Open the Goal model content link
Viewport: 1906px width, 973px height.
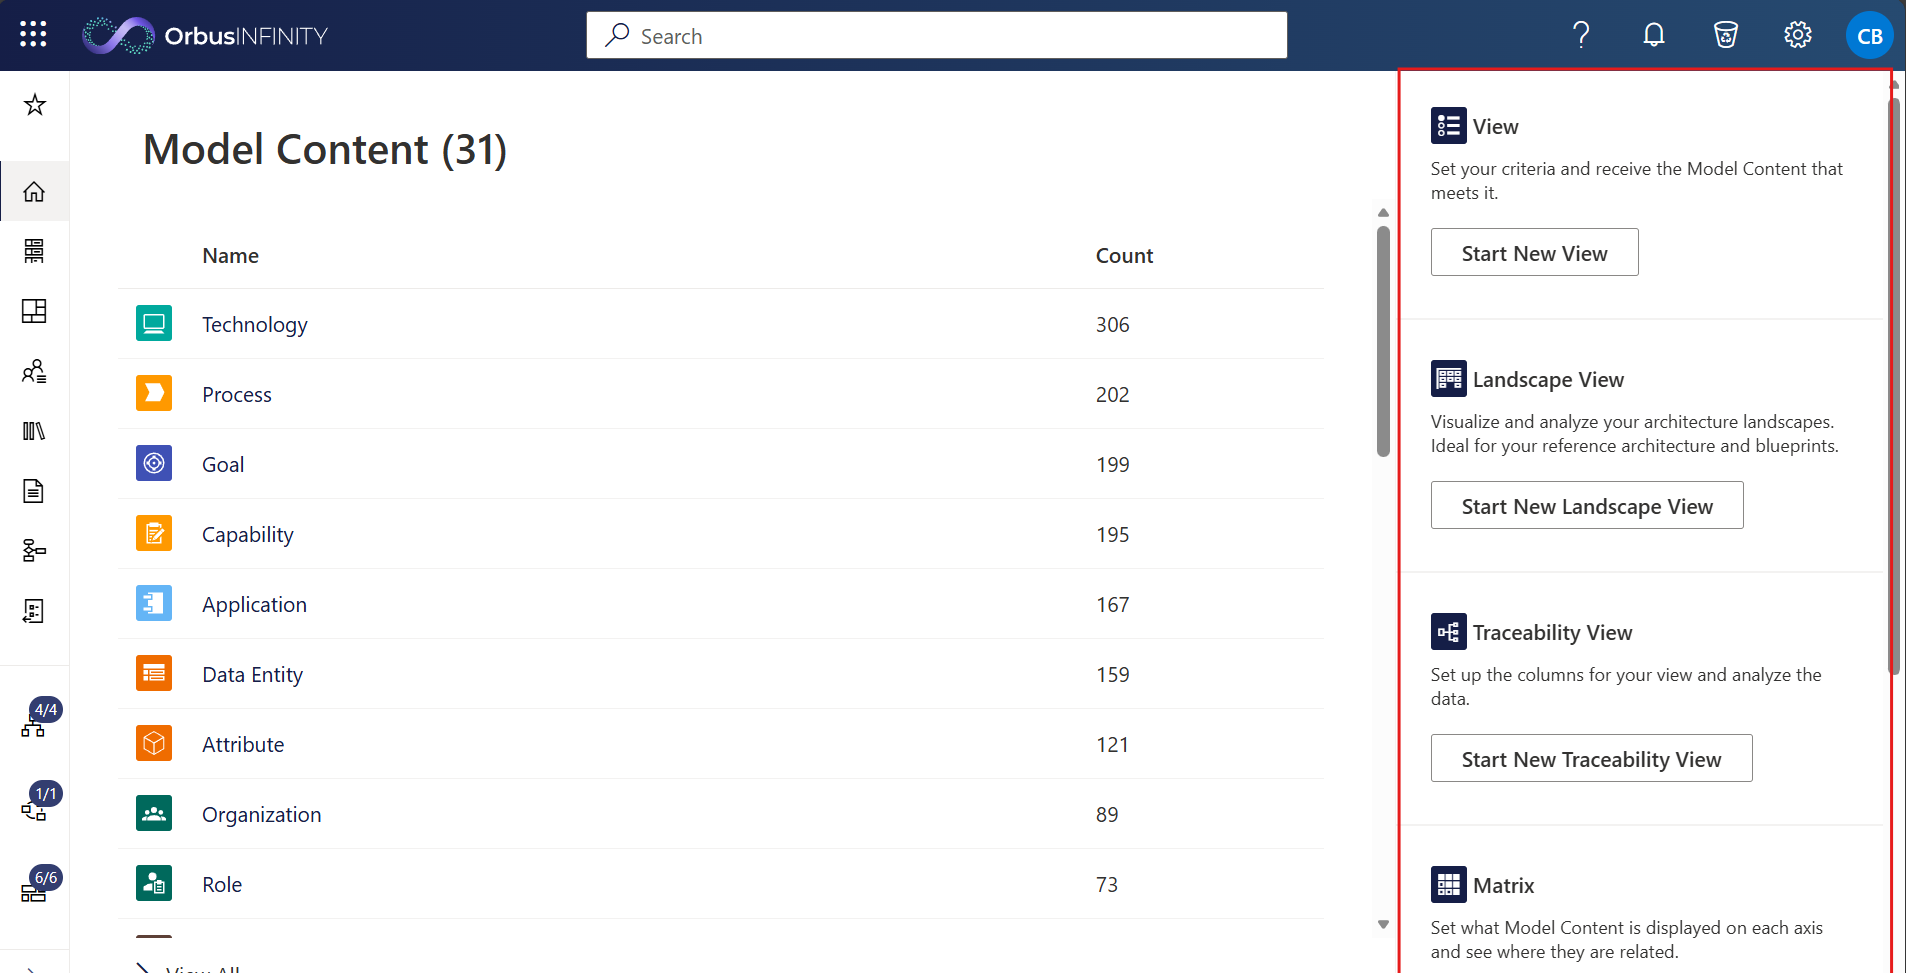(223, 465)
